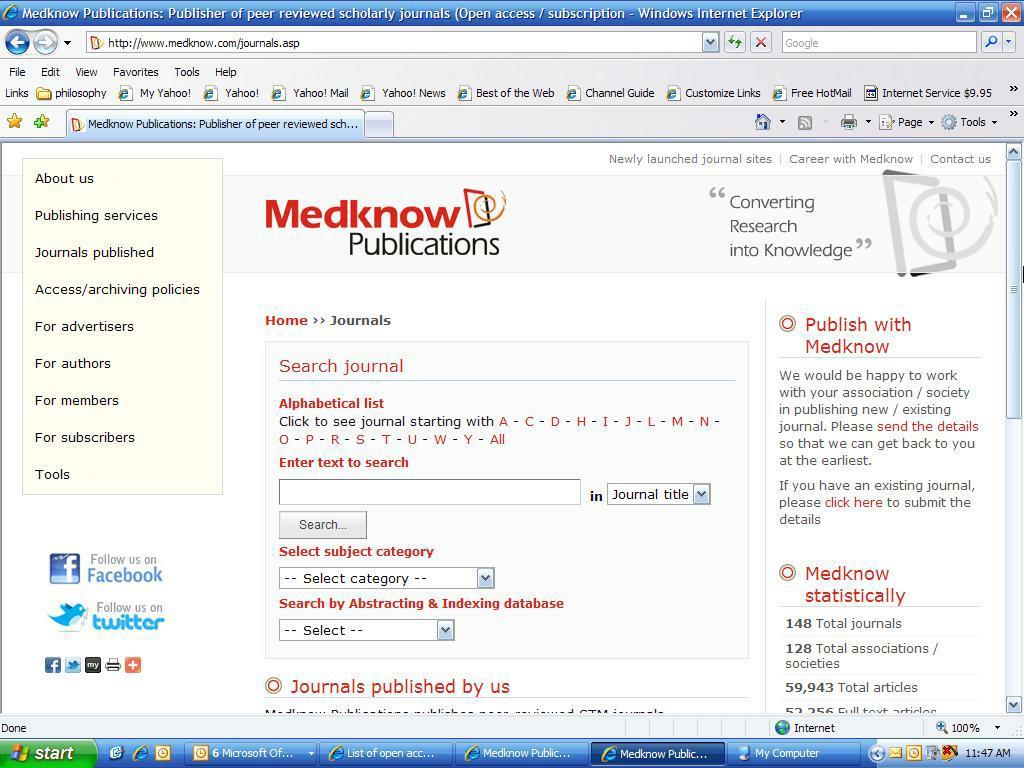Viewport: 1024px width, 768px height.
Task: Open the Help menu
Action: point(226,72)
